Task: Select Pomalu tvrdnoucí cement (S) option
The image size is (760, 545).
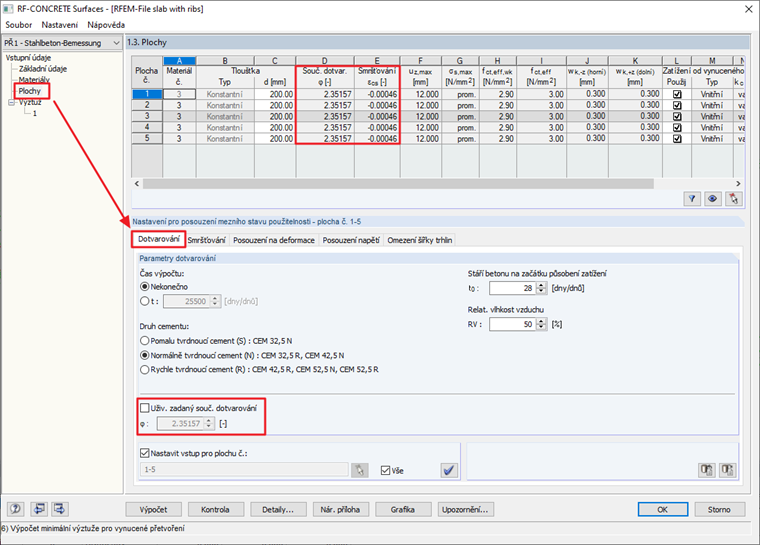Action: 144,341
